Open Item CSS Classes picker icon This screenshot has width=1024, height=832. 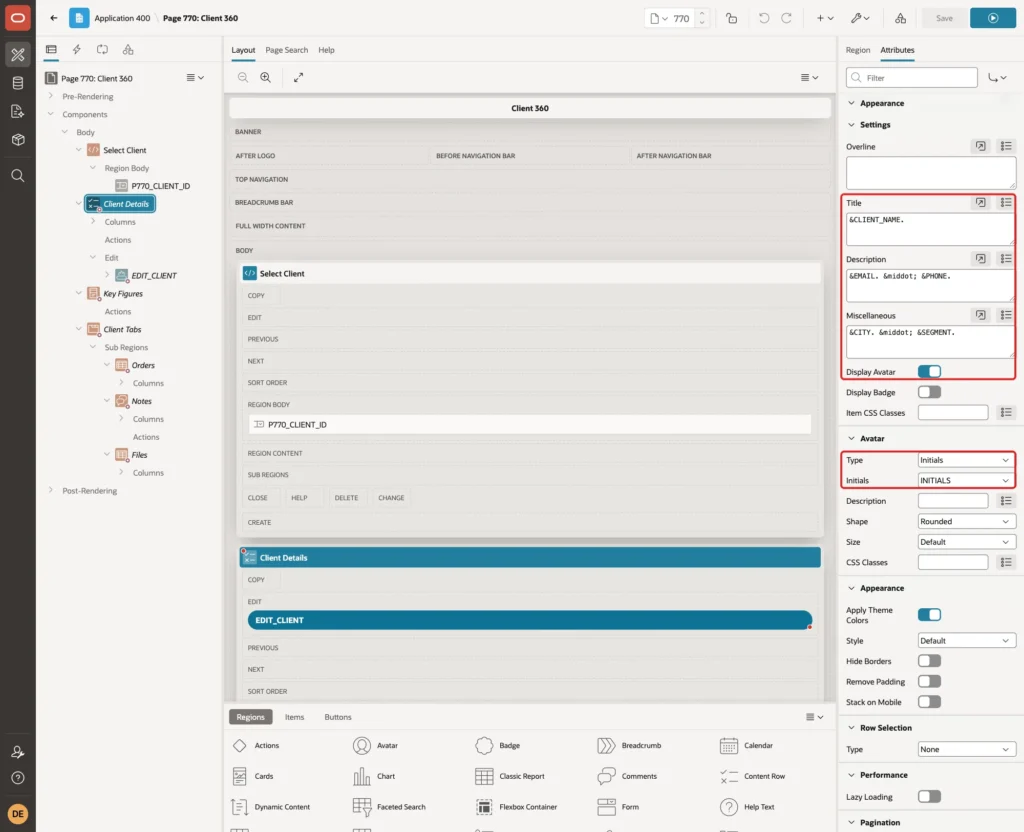click(x=1006, y=412)
